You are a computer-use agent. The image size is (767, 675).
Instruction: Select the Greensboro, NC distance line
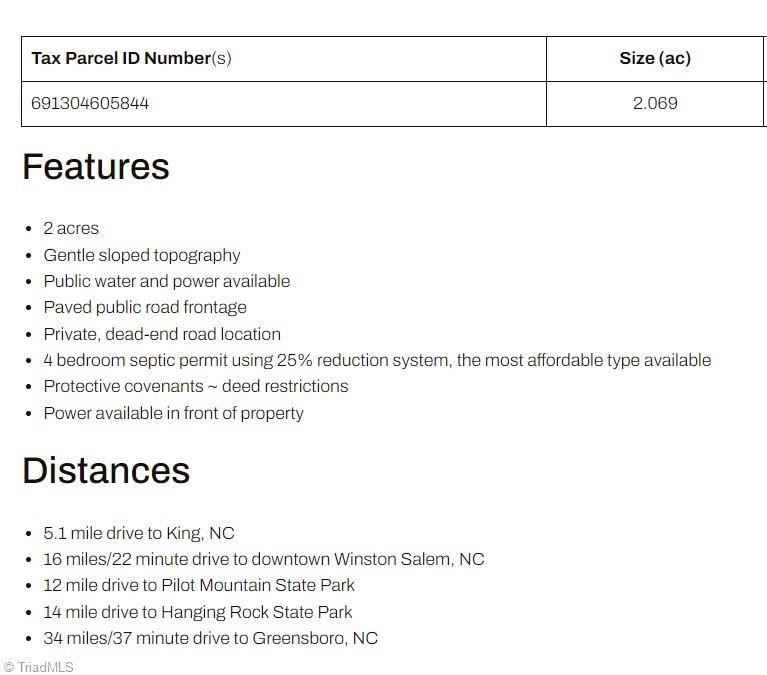(x=210, y=638)
